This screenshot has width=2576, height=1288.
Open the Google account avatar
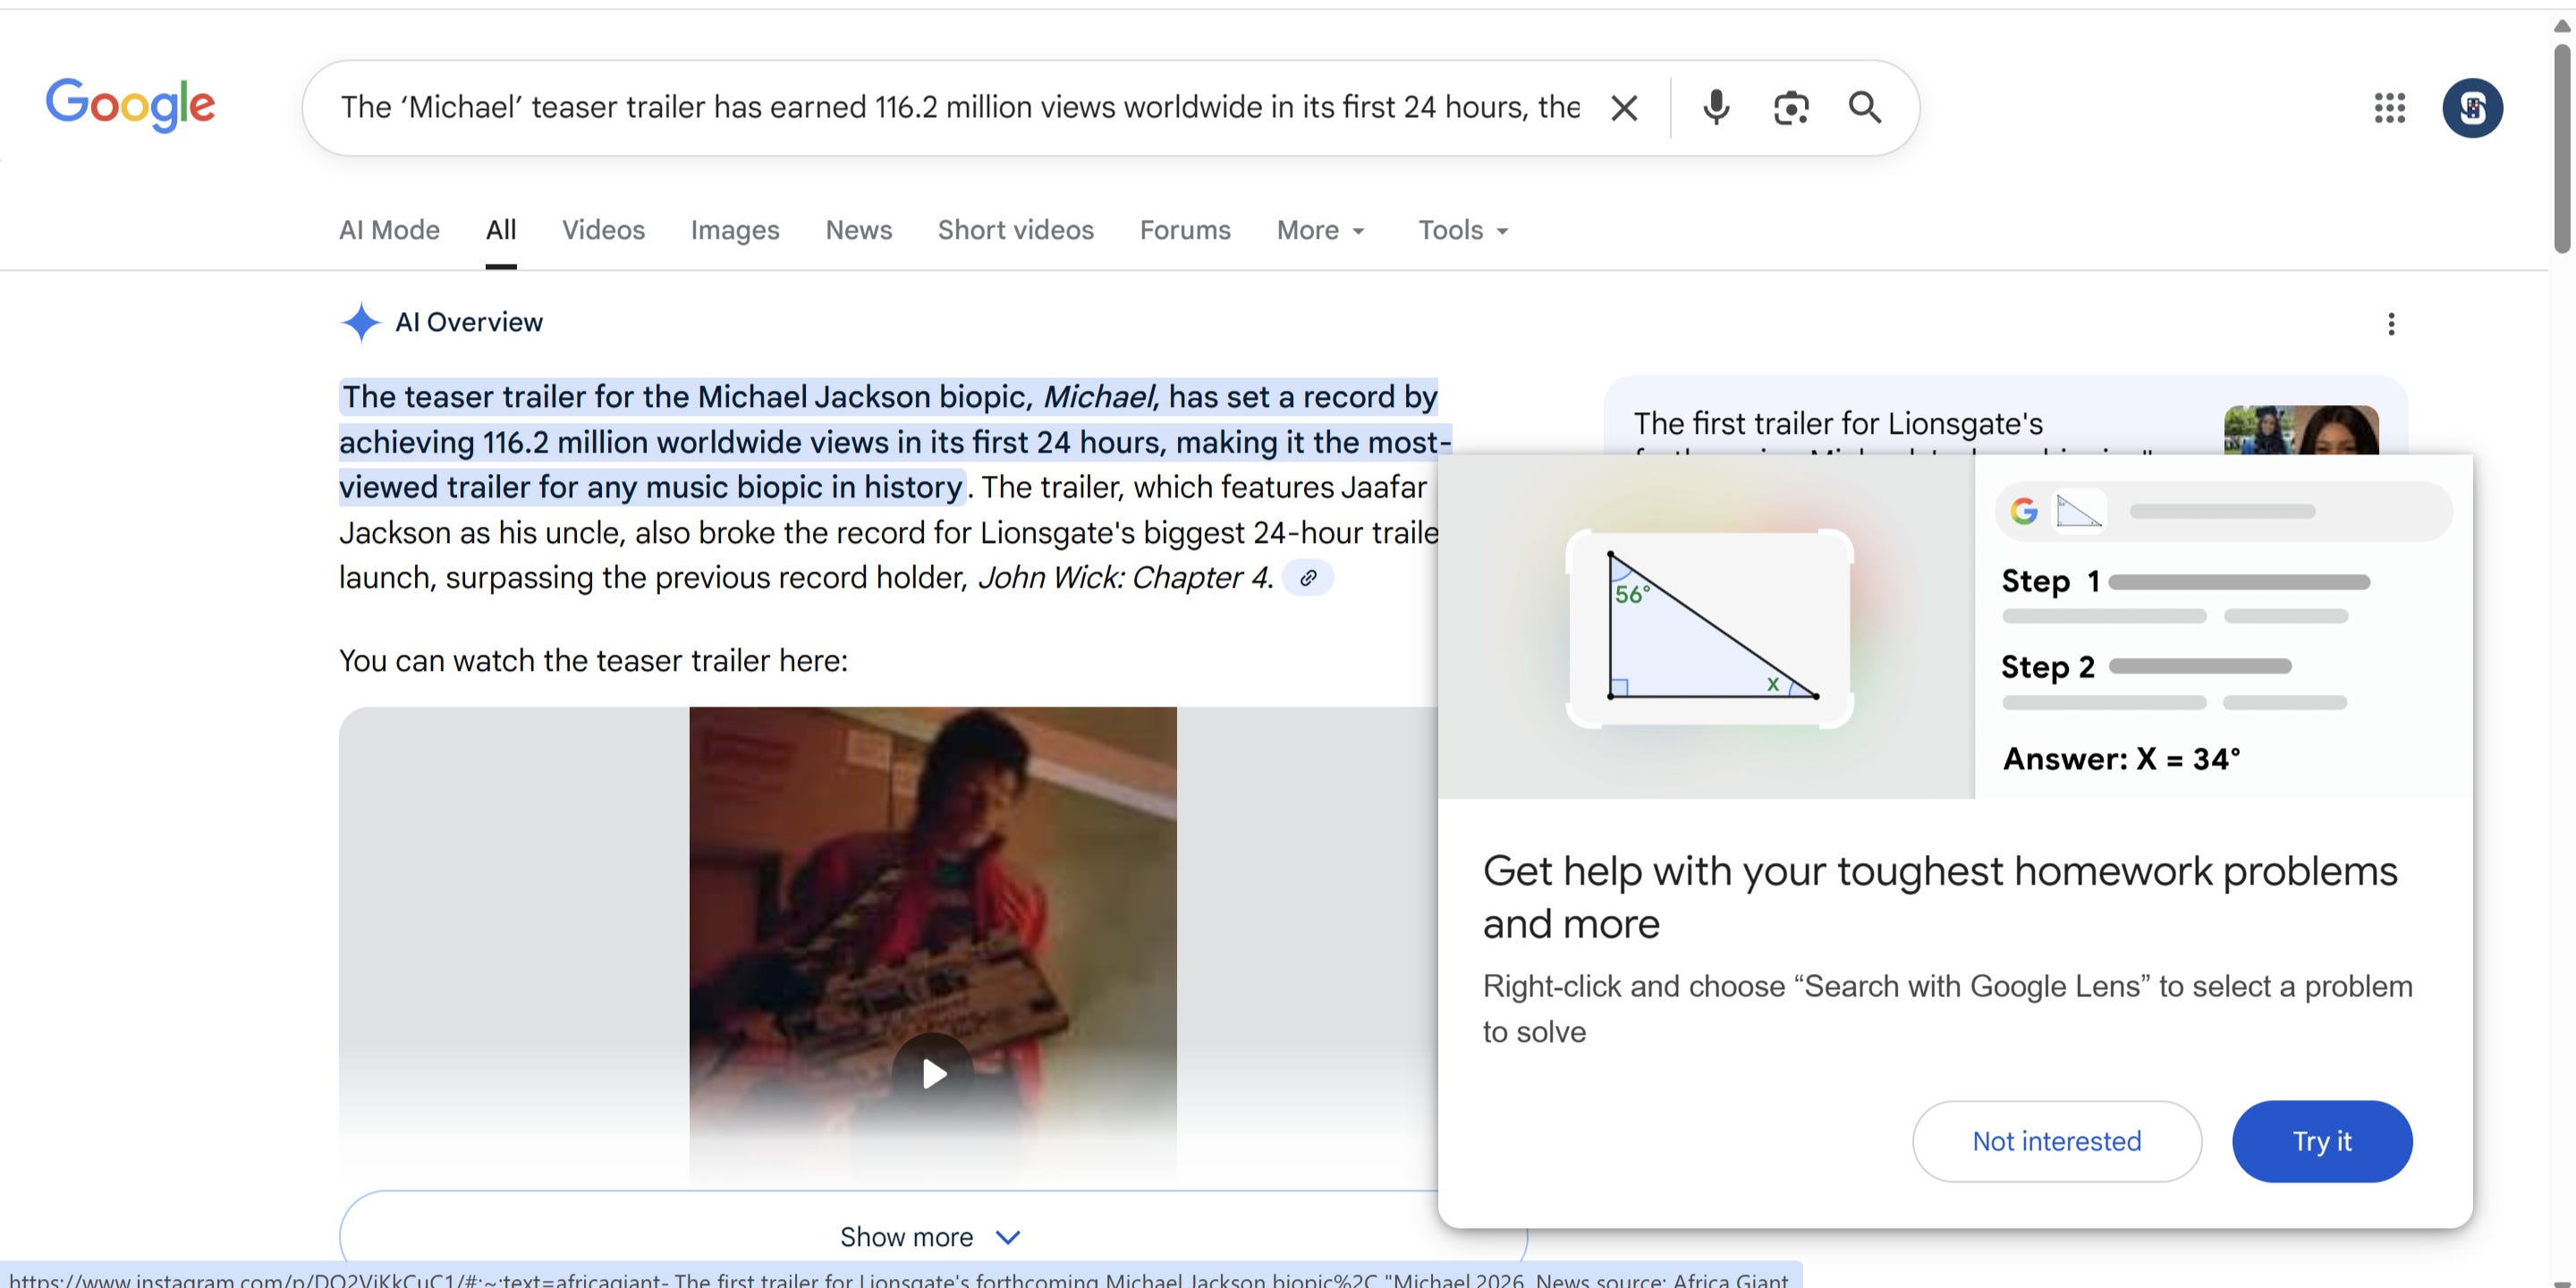pos(2471,108)
